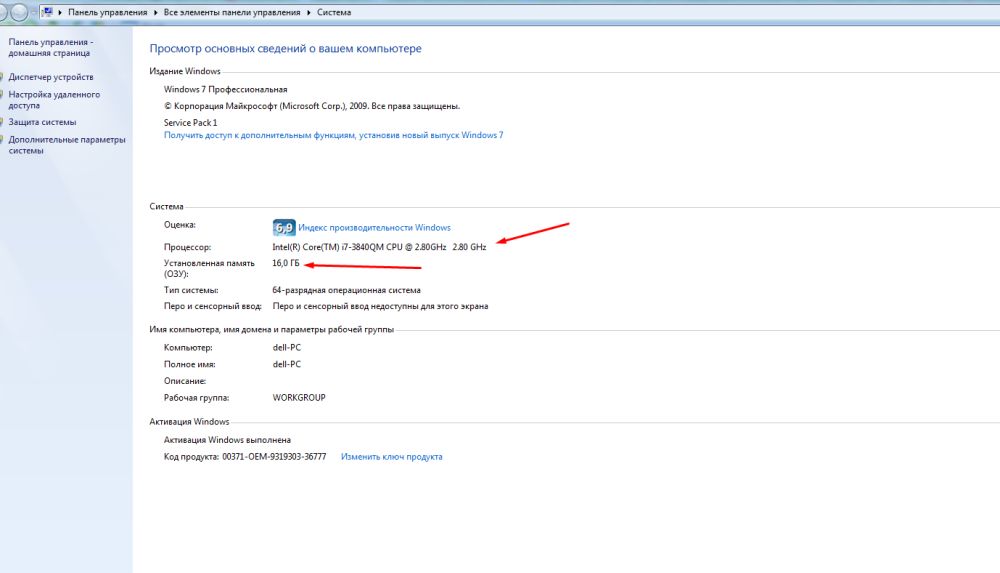Image resolution: width=1000 pixels, height=573 pixels.
Task: Click "dell-PC" next to "Компьютер:"
Action: pos(286,348)
